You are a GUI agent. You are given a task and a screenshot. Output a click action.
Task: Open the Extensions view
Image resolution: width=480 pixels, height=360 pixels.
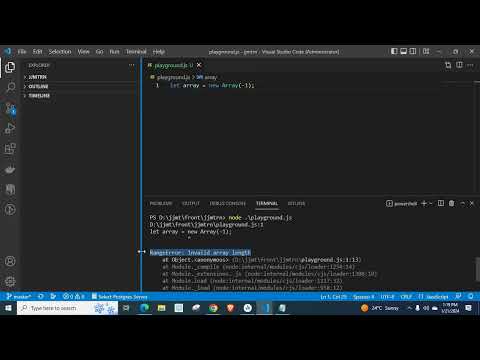[x=10, y=149]
